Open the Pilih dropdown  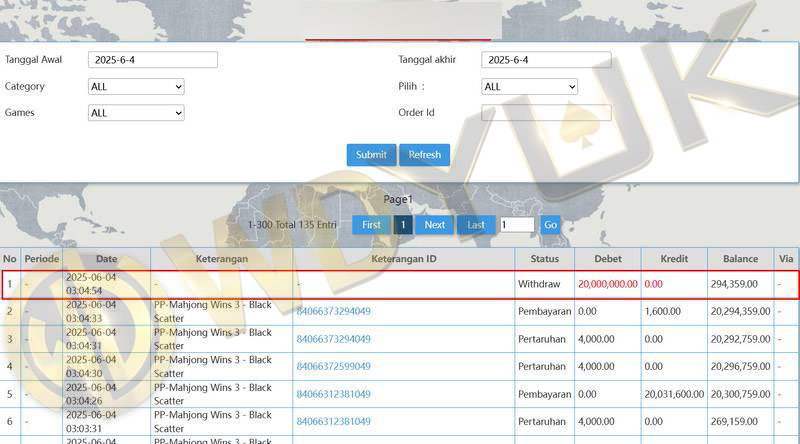tap(530, 87)
